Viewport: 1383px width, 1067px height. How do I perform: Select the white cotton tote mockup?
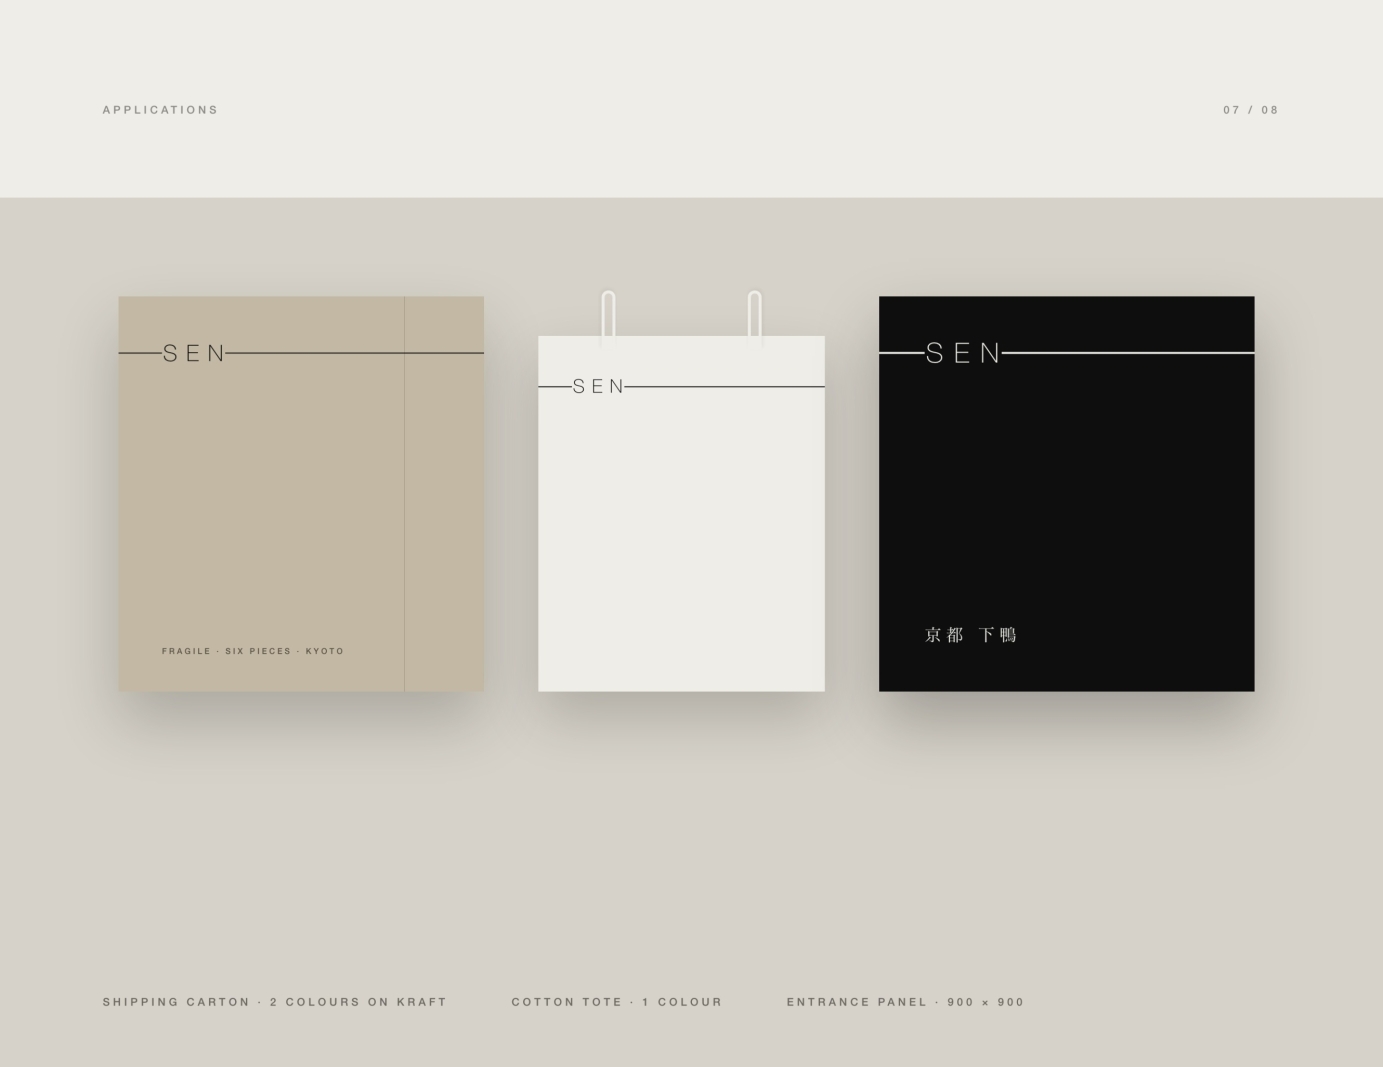(x=681, y=514)
